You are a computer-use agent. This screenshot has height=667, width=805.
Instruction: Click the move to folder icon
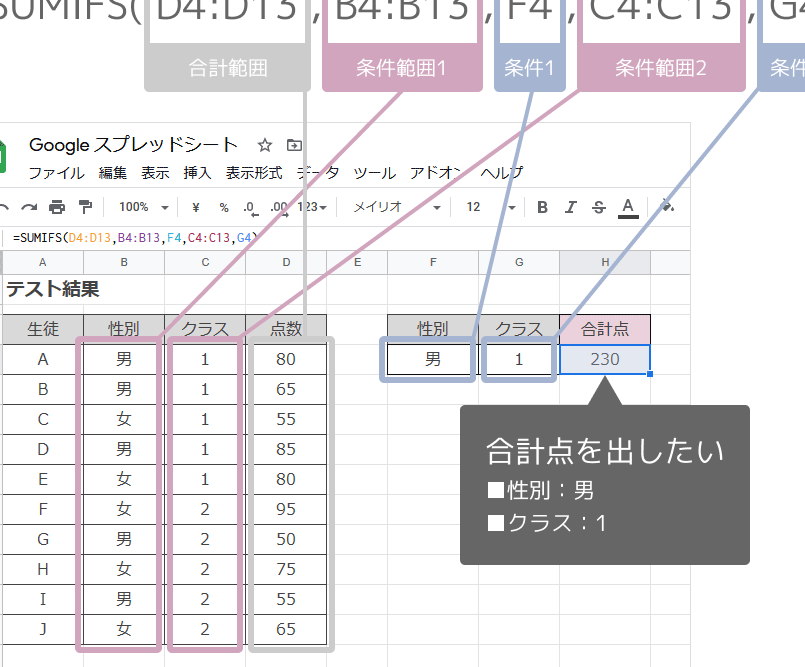(294, 145)
